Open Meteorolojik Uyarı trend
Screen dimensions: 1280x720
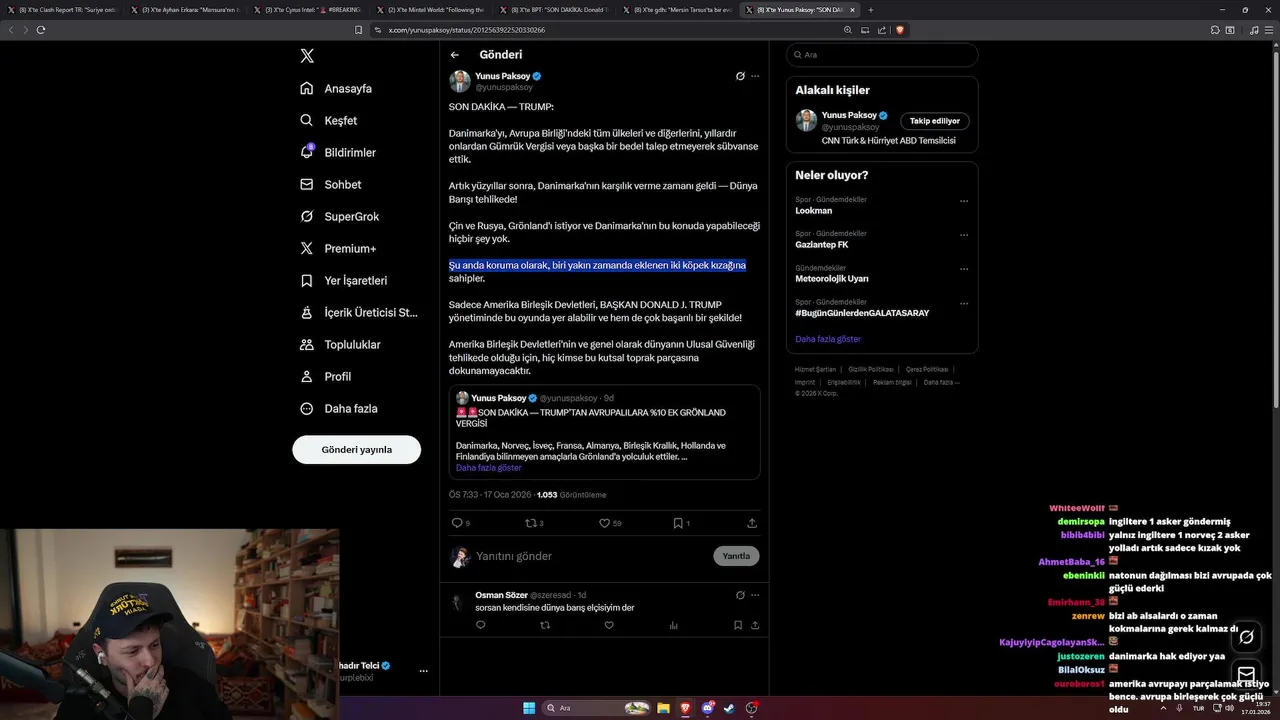831,279
